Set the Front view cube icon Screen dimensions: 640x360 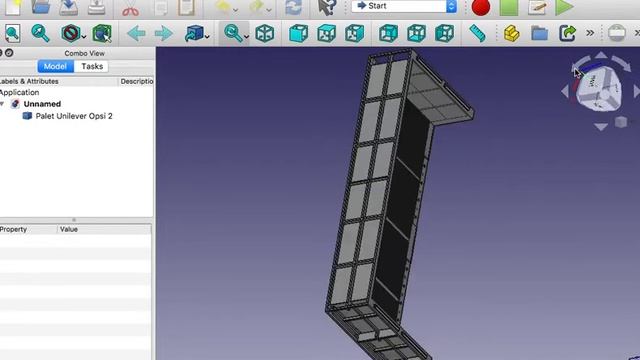tap(298, 33)
